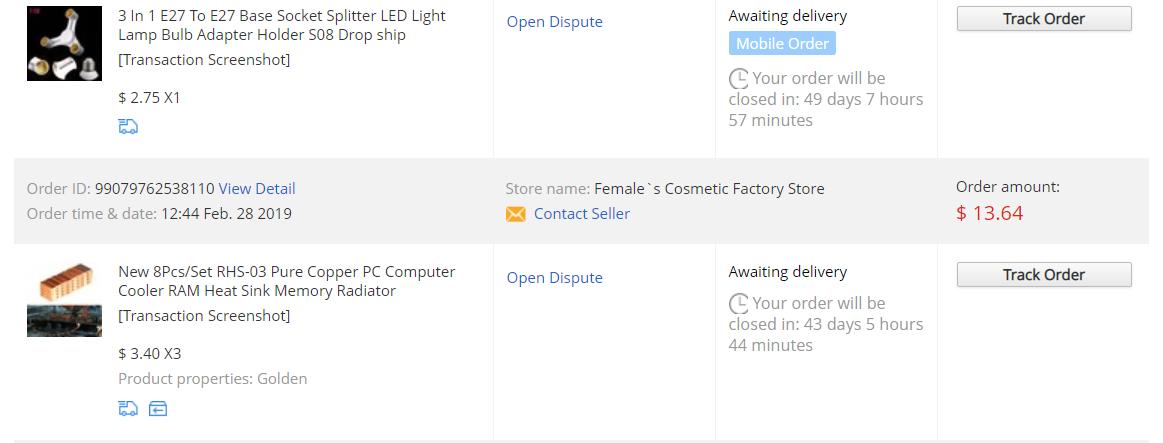This screenshot has height=443, width=1163.
Task: Click the Female's Cosmetic Factory Store name
Action: tap(709, 188)
